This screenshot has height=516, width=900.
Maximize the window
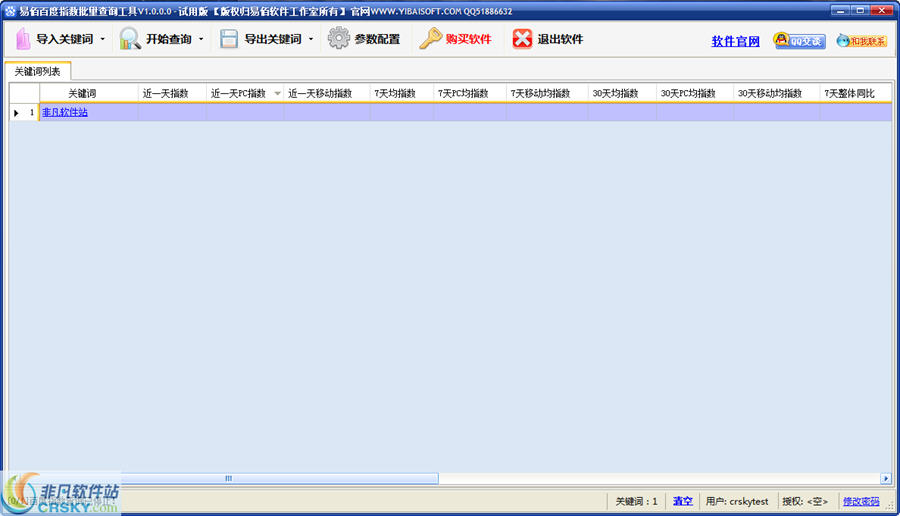click(860, 10)
